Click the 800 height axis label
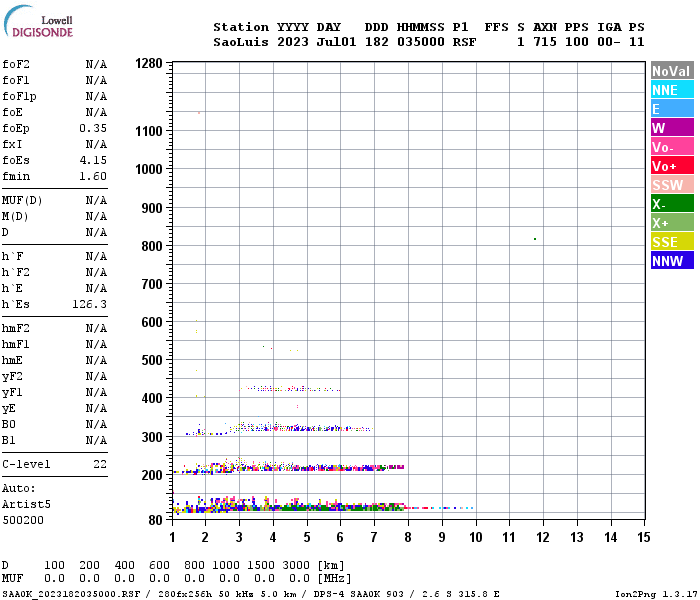Viewport: 700px width, 600px height. click(x=152, y=246)
